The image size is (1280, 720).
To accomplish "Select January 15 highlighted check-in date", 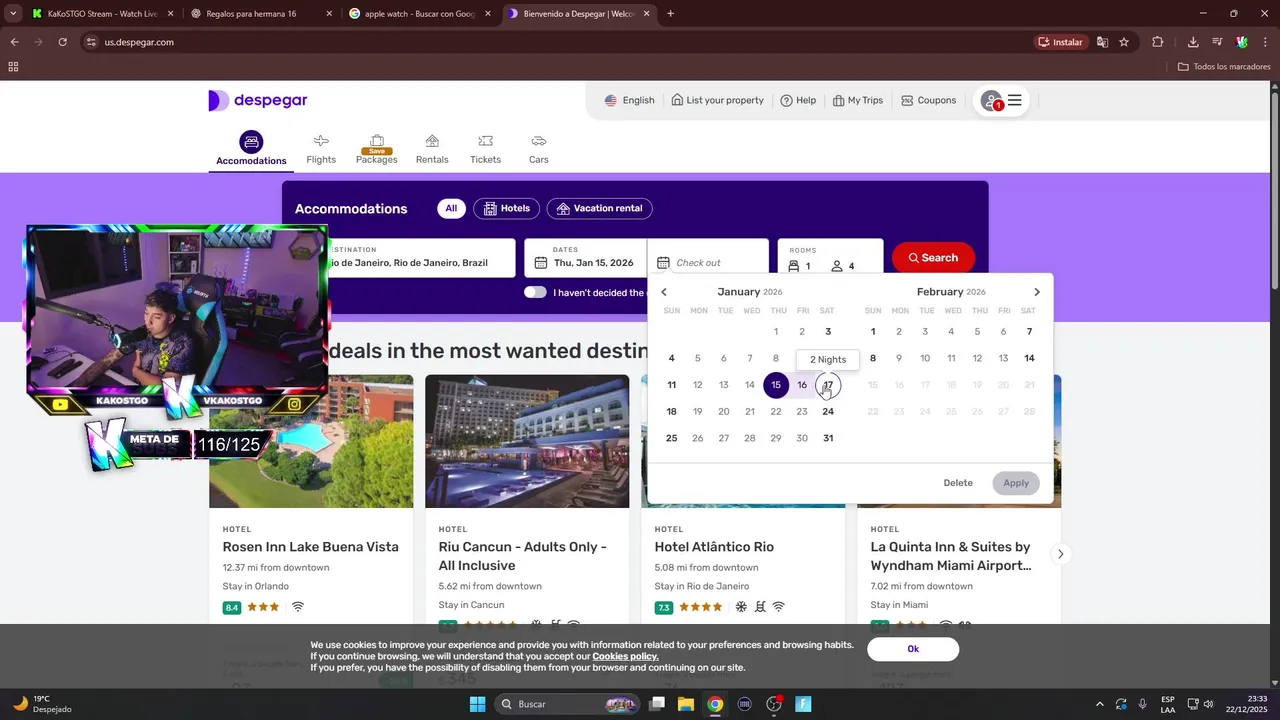I will coord(776,385).
